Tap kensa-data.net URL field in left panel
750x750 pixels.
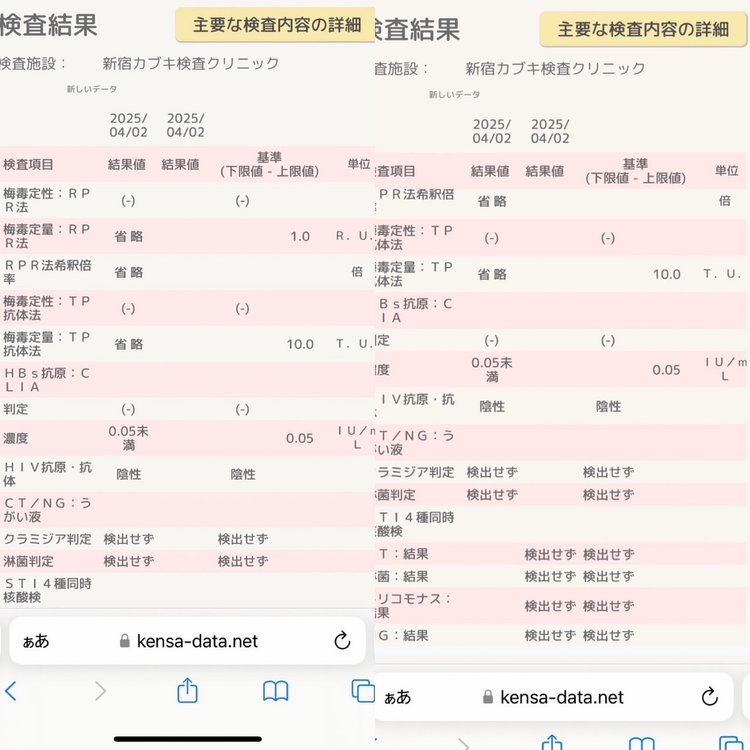click(x=198, y=641)
